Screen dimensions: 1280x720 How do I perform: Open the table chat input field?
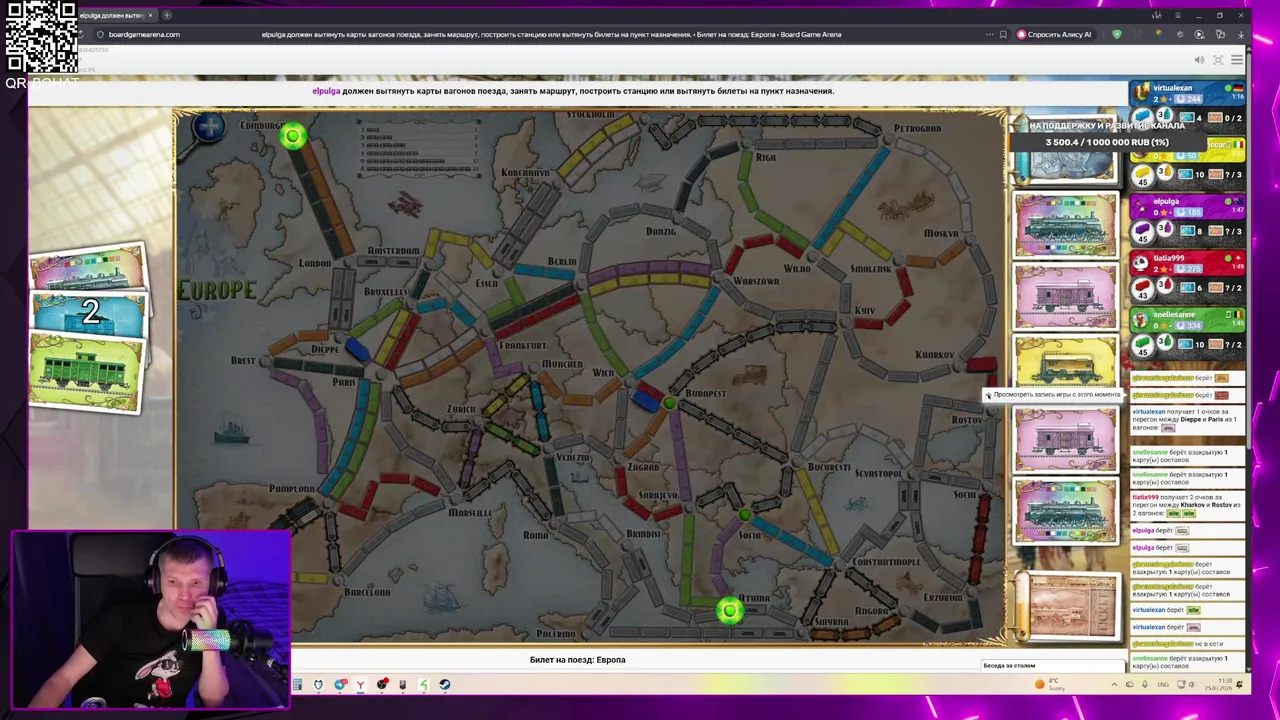point(1052,666)
